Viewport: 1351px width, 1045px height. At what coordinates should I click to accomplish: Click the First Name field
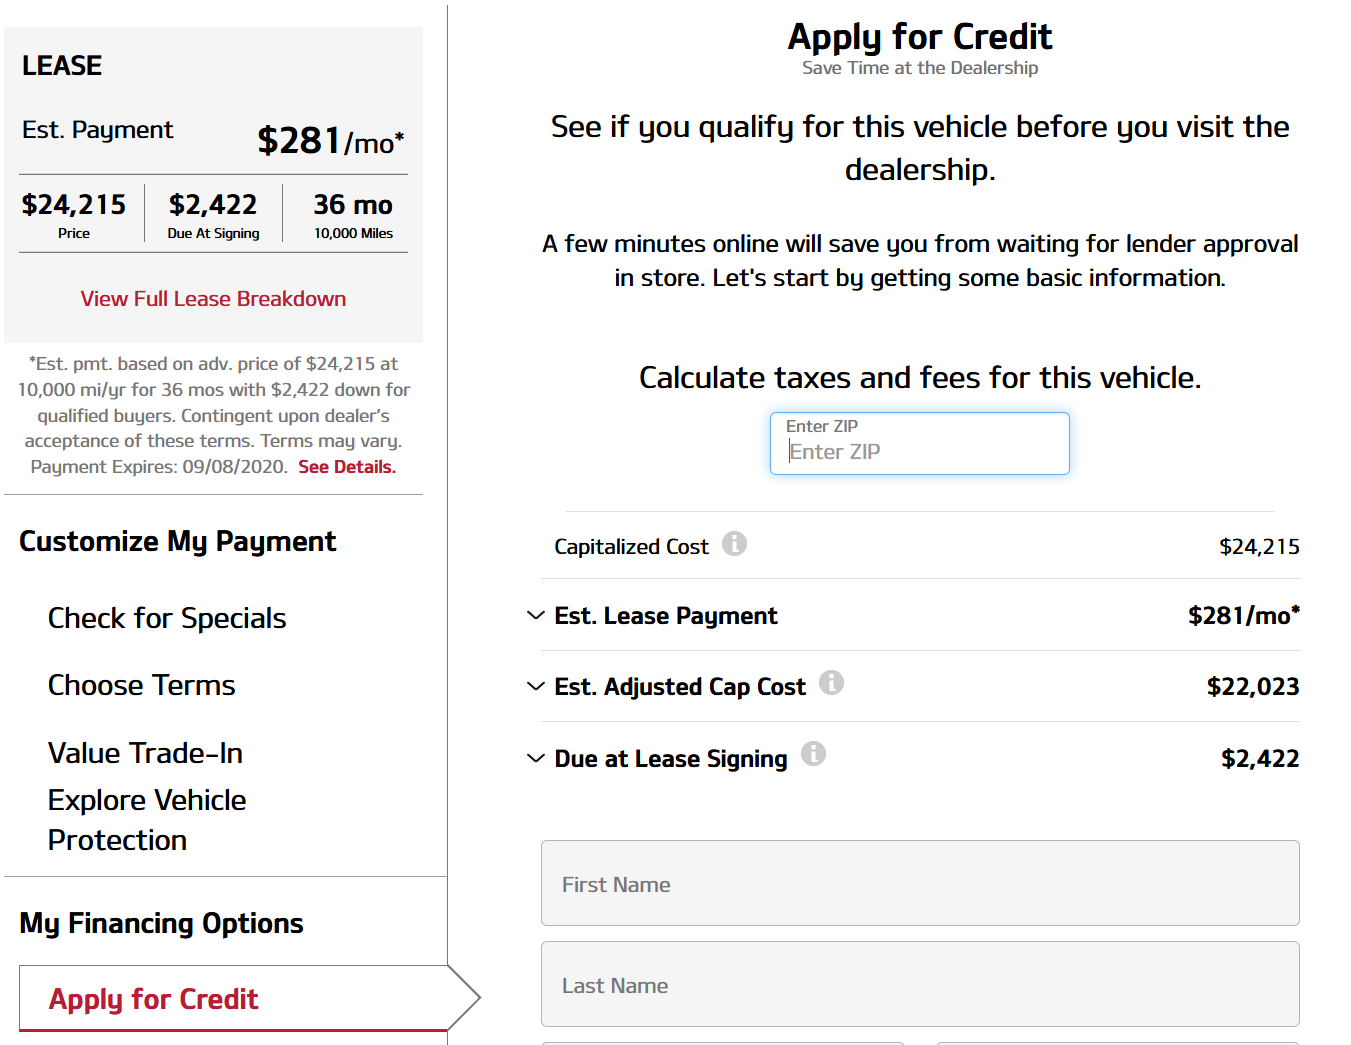click(920, 883)
